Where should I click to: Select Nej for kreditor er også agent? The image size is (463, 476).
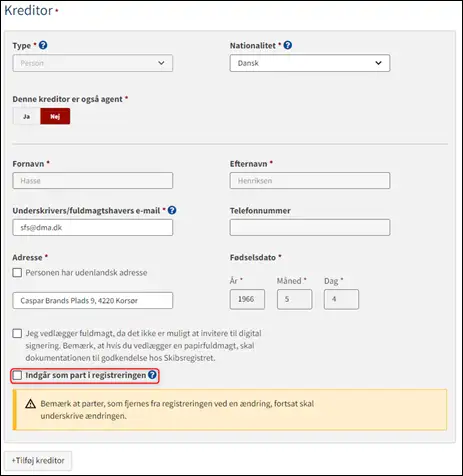(55, 116)
